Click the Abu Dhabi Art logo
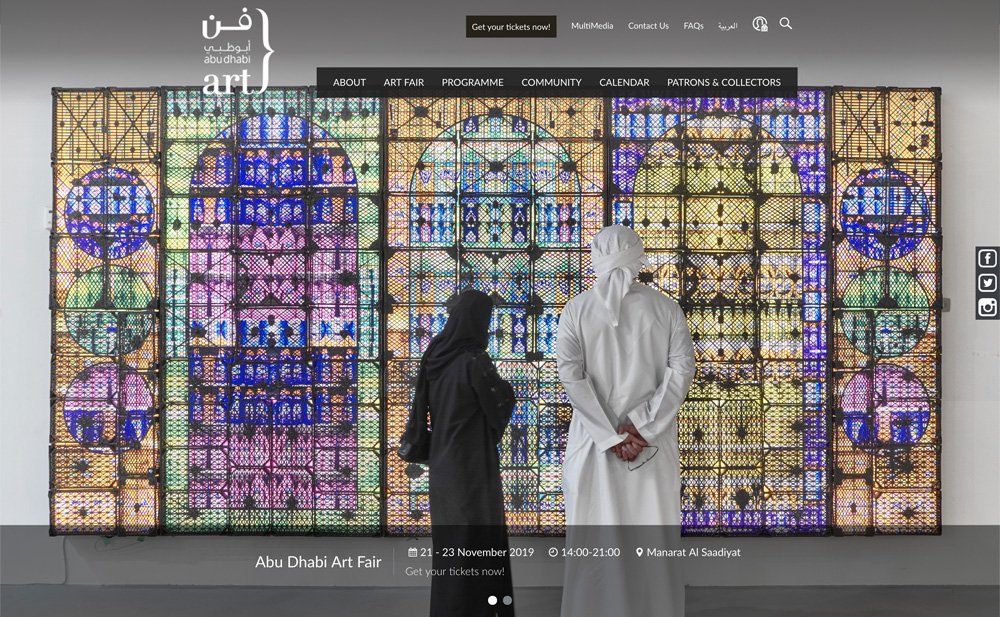This screenshot has height=617, width=1000. [237, 52]
